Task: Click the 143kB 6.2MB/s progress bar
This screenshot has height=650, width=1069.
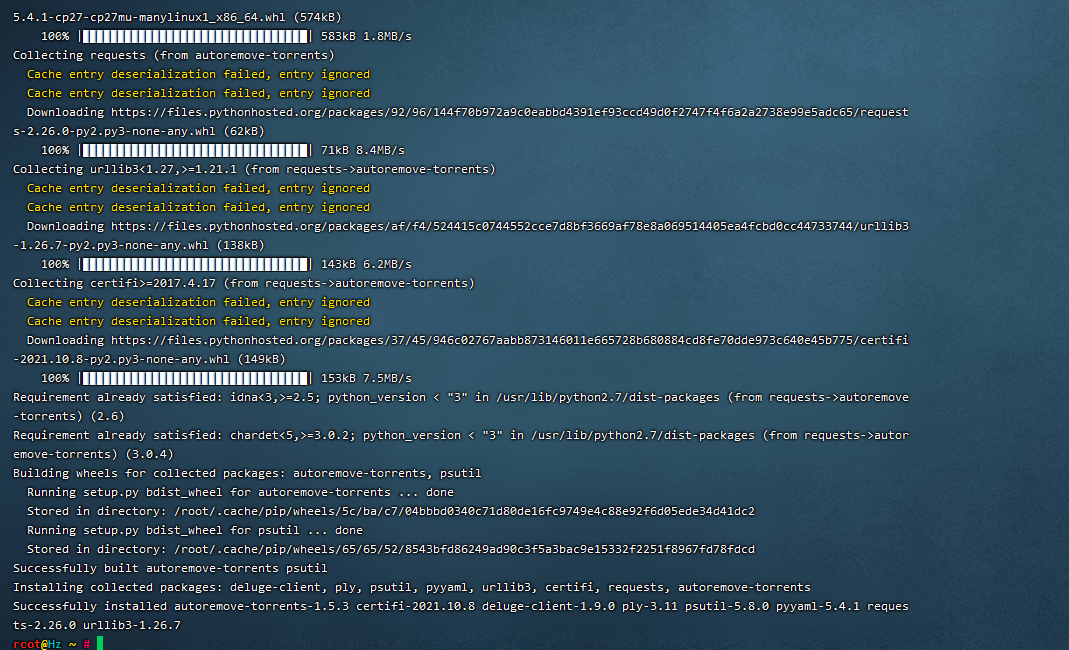Action: [196, 264]
